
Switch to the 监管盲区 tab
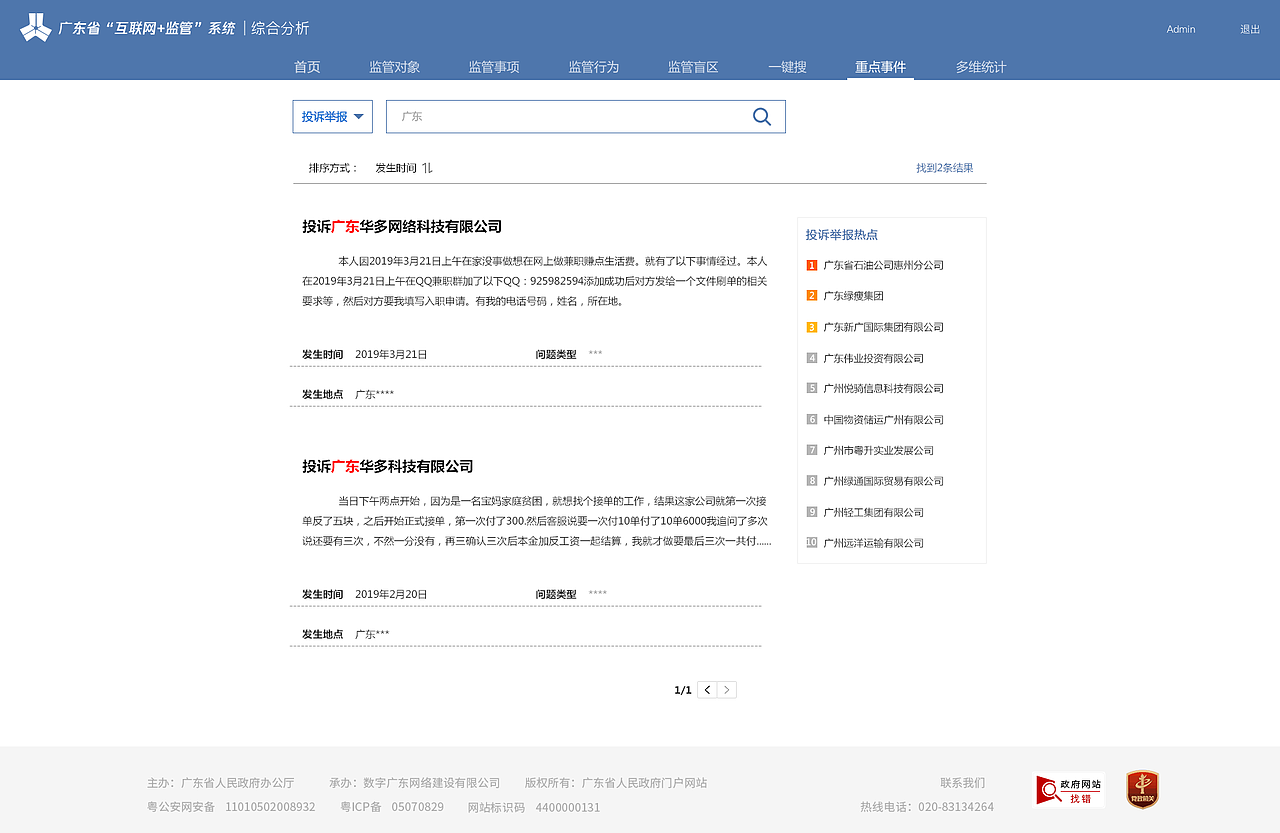693,66
